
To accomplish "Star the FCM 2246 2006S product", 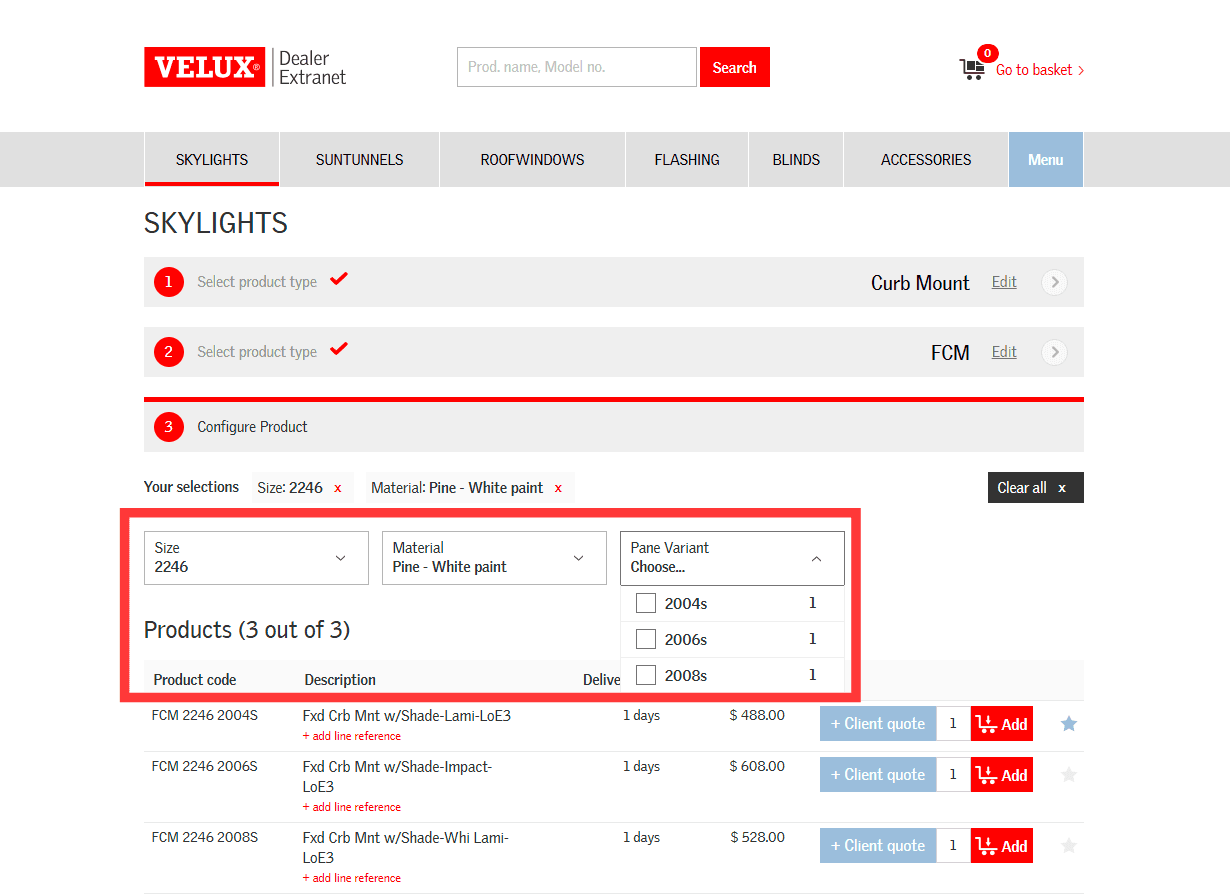I will pyautogui.click(x=1069, y=774).
